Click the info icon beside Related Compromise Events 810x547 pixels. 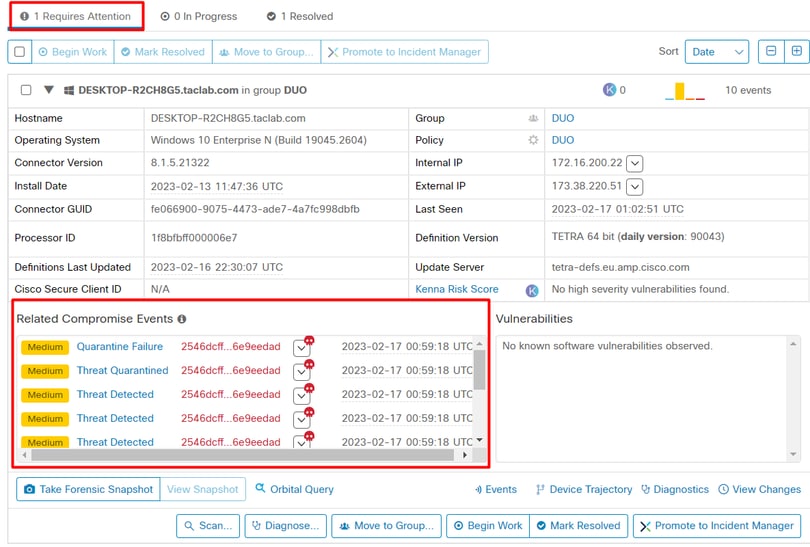[182, 319]
